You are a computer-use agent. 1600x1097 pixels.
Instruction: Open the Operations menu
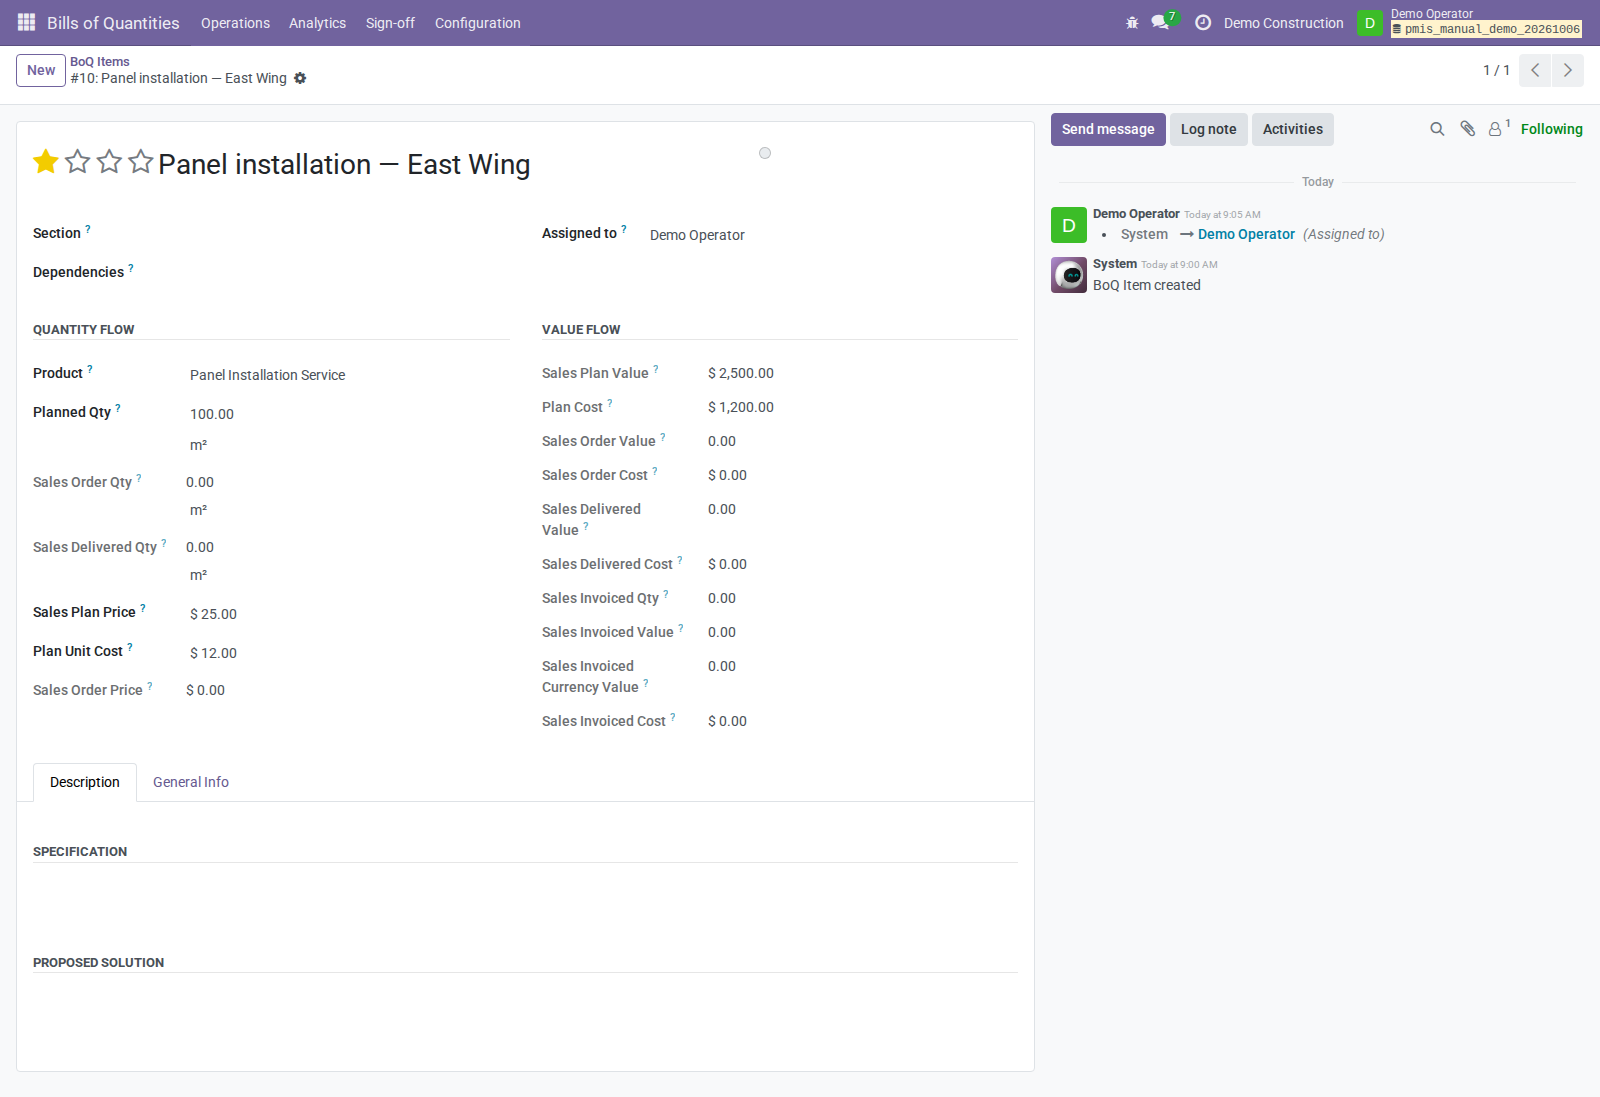235,23
